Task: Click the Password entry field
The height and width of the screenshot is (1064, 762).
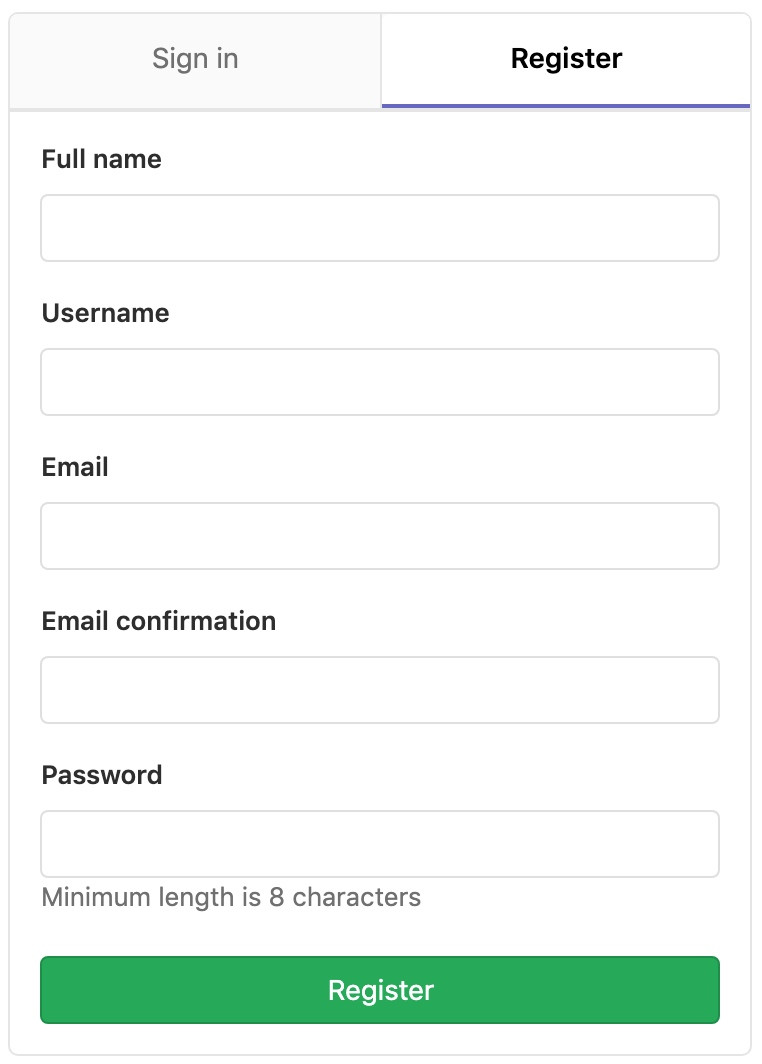Action: [380, 844]
